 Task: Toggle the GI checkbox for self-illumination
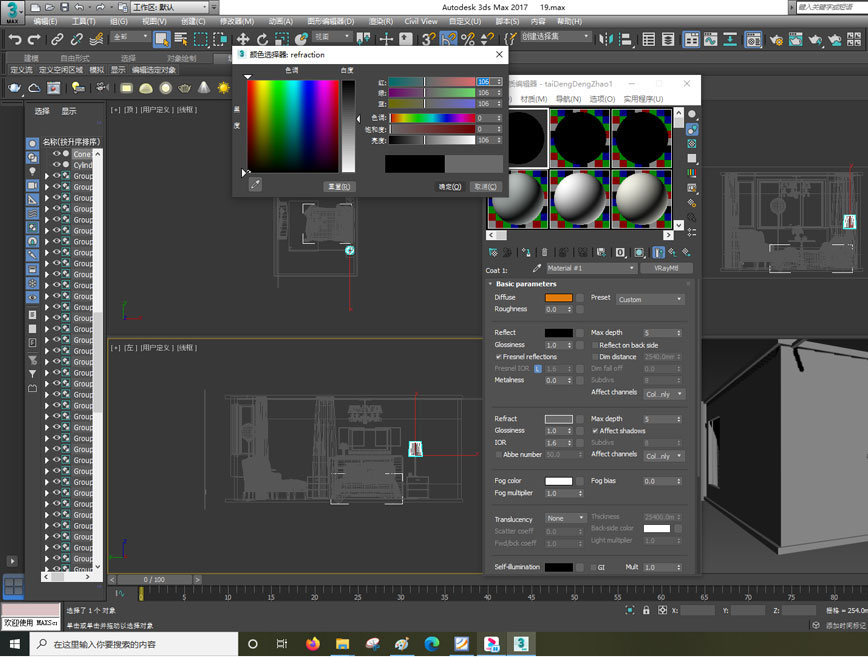[x=593, y=567]
